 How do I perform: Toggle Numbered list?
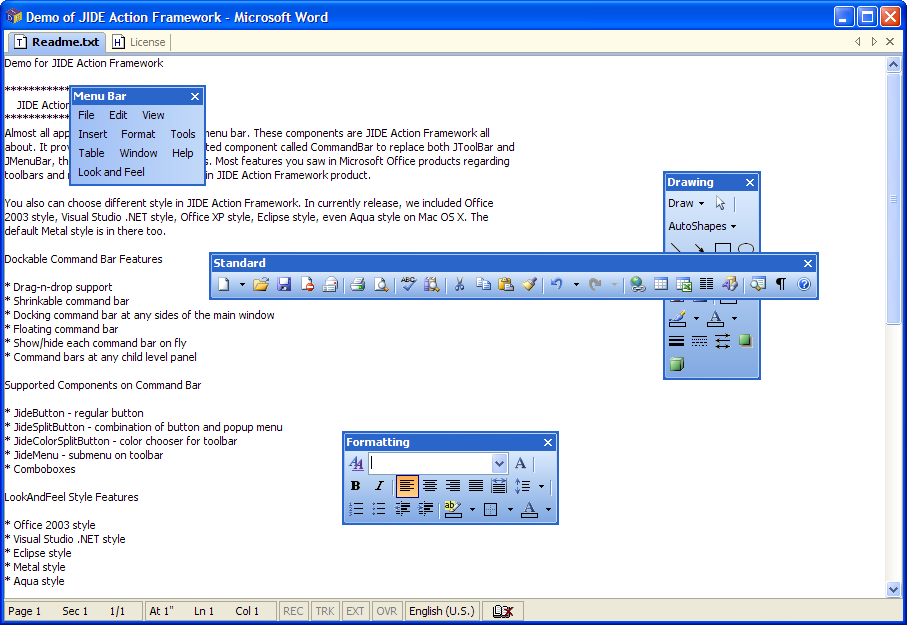coord(356,509)
